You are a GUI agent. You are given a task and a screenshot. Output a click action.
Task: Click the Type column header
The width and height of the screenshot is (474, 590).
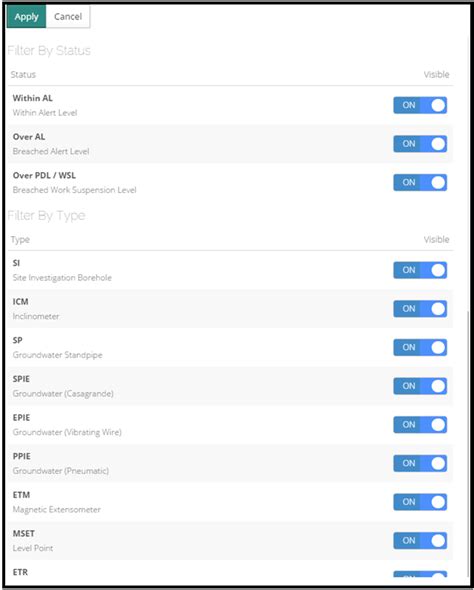pos(20,240)
